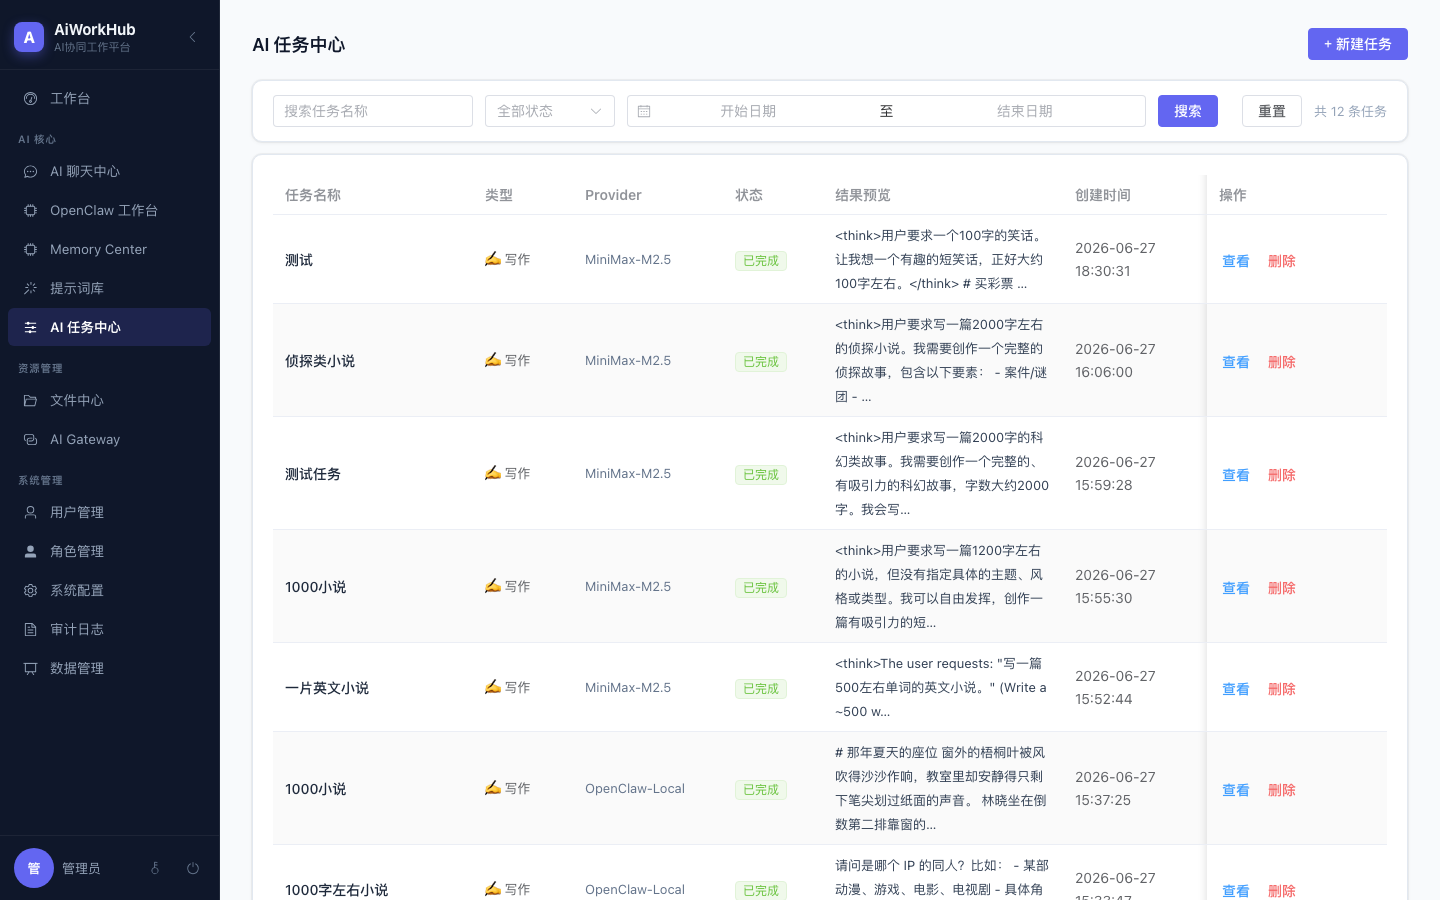
Task: View the 测试任务 row
Action: [1236, 475]
